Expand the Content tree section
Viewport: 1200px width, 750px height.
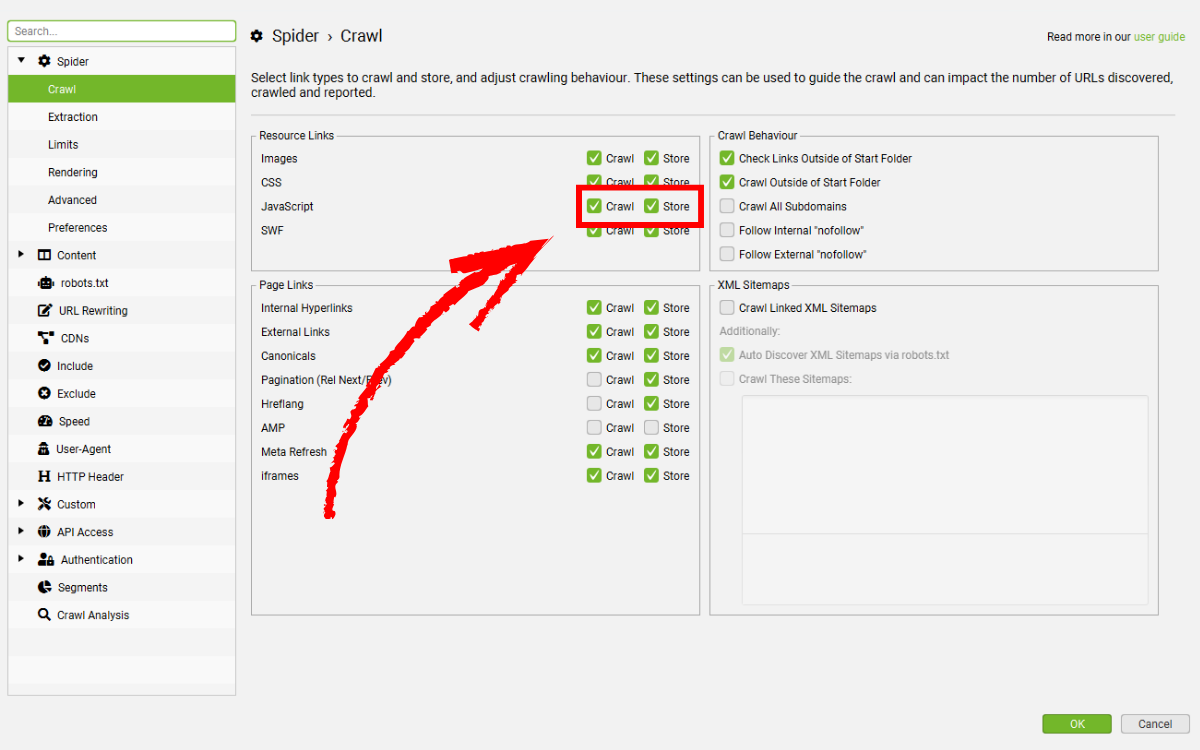click(x=21, y=255)
